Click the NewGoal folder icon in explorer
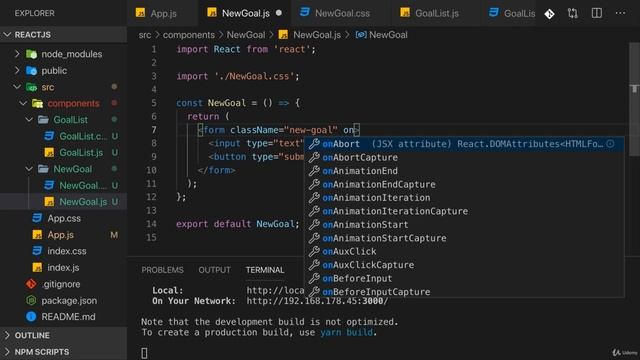640x360 pixels. (x=43, y=169)
